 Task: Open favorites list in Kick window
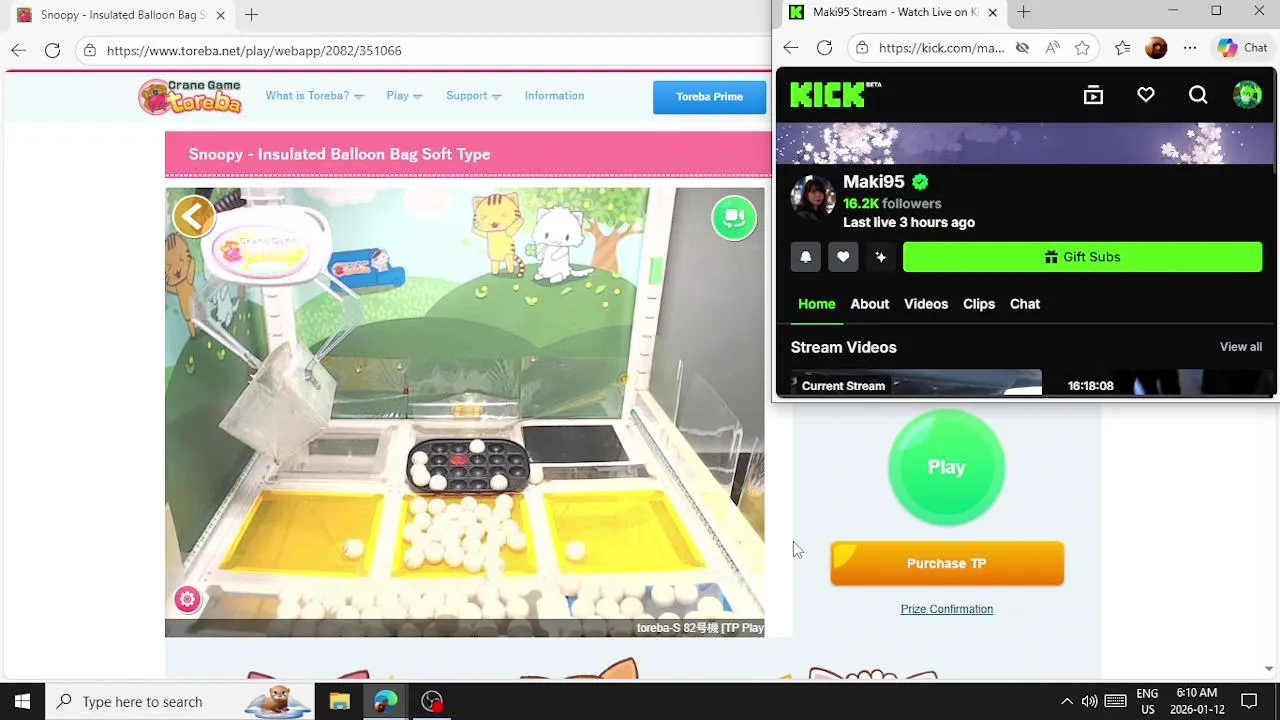pyautogui.click(x=1123, y=48)
